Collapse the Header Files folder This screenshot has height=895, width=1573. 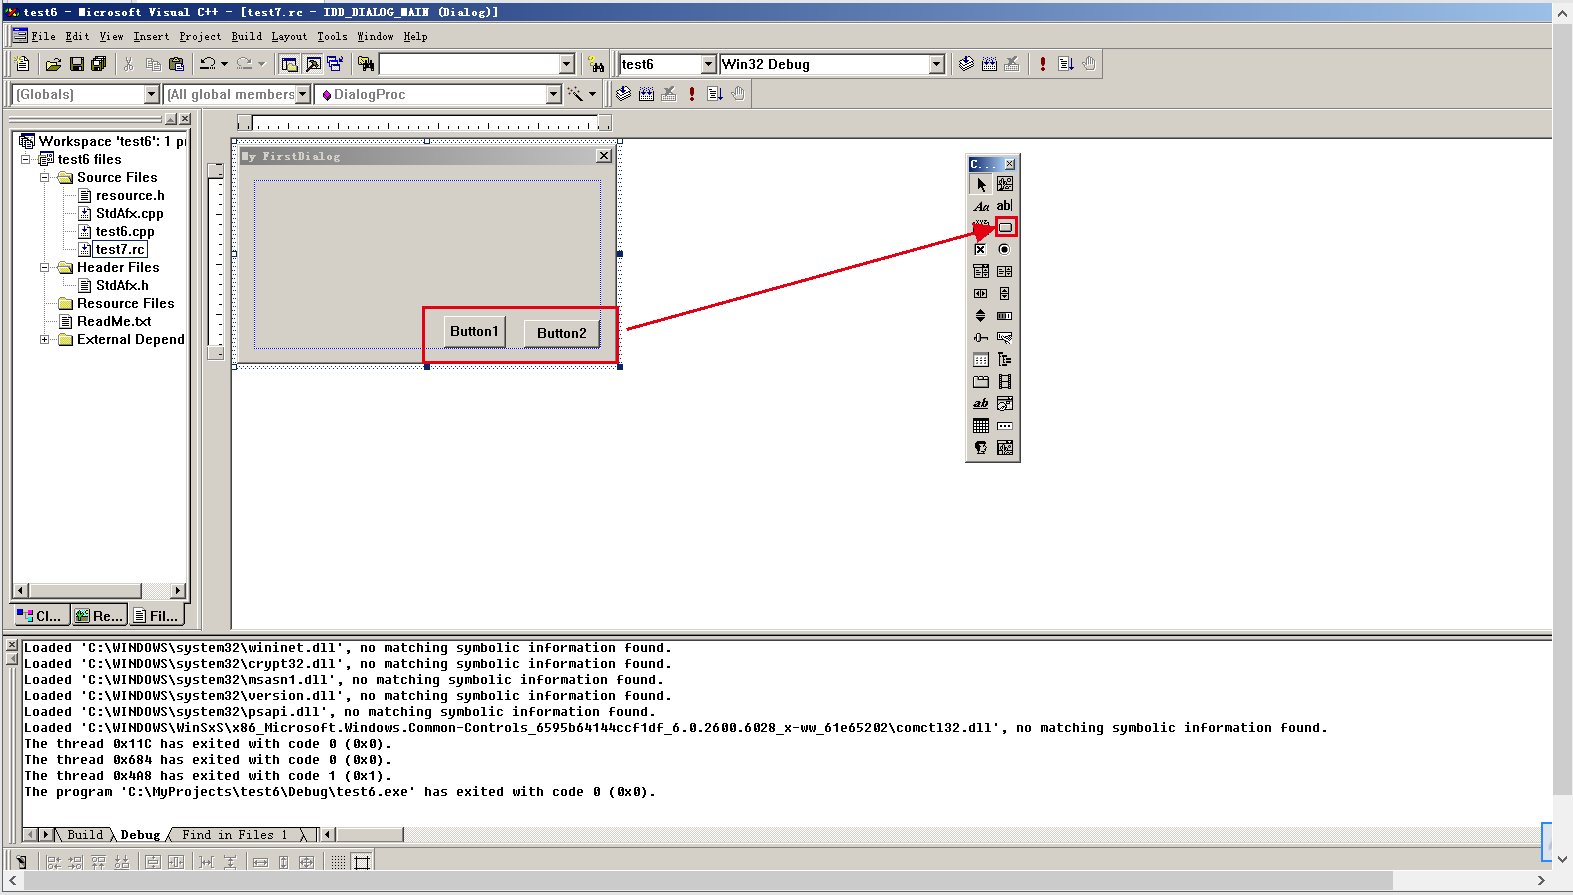pyautogui.click(x=44, y=268)
